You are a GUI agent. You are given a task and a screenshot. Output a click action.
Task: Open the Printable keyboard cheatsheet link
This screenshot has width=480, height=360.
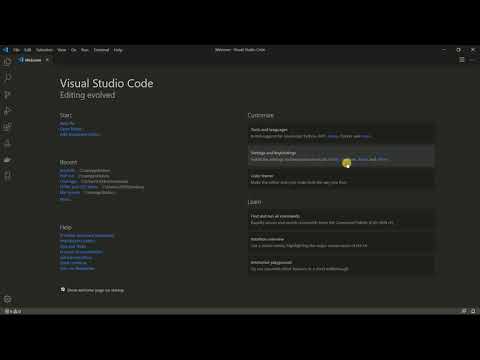(87, 236)
